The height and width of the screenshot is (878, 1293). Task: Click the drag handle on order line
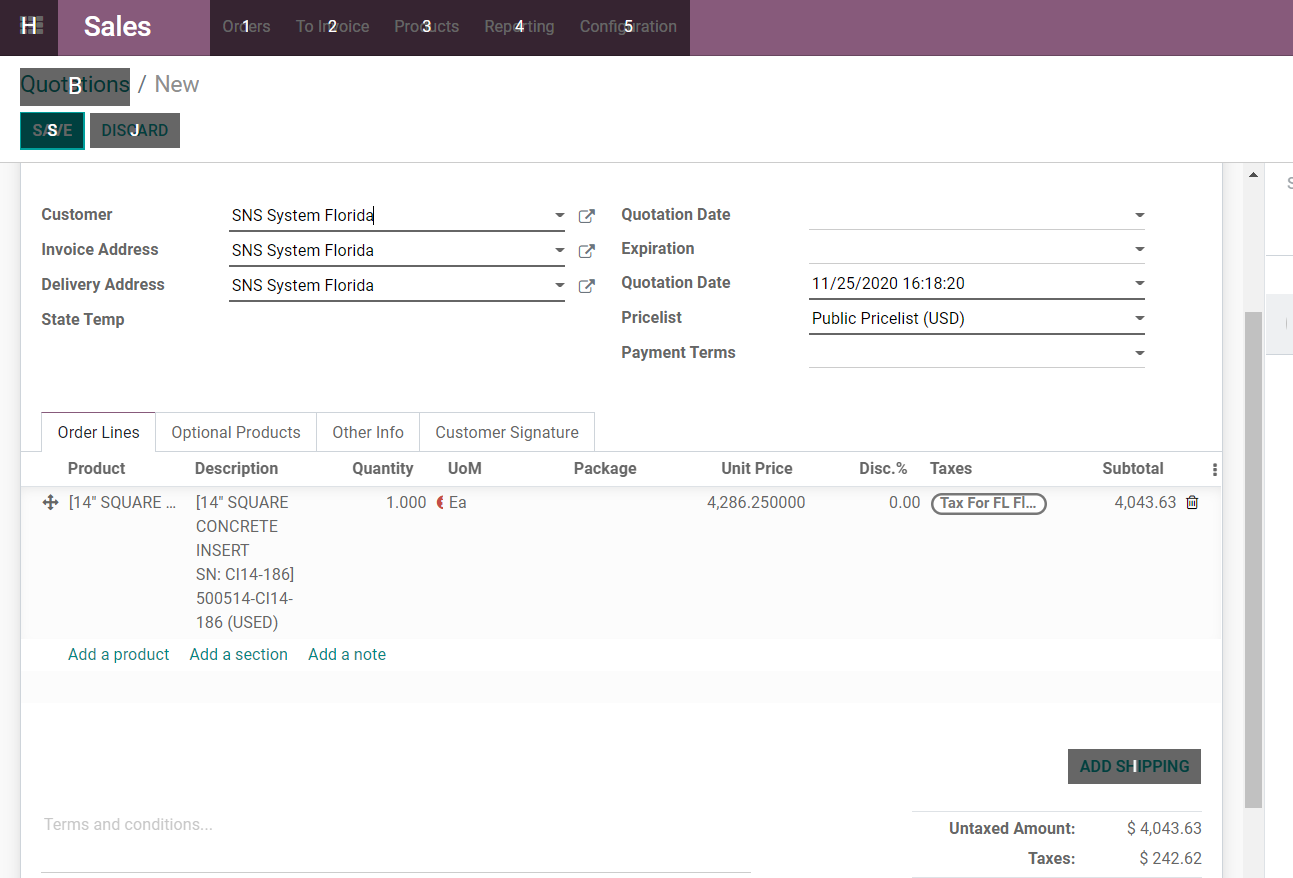coord(50,503)
